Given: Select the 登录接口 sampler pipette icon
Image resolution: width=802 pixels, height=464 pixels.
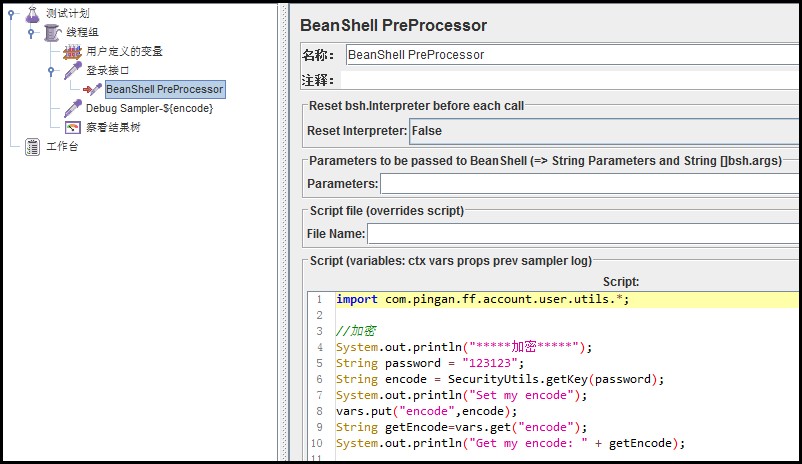Looking at the screenshot, I should coord(73,71).
